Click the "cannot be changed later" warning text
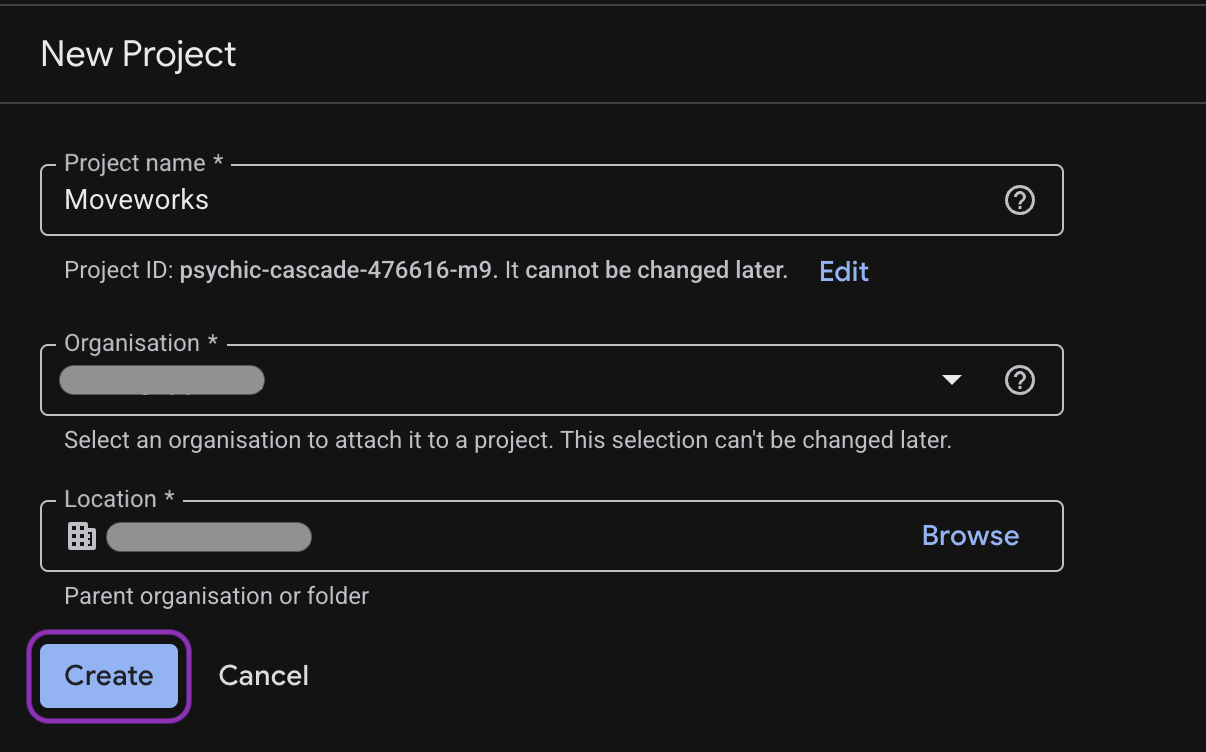The height and width of the screenshot is (752, 1206). tap(656, 271)
